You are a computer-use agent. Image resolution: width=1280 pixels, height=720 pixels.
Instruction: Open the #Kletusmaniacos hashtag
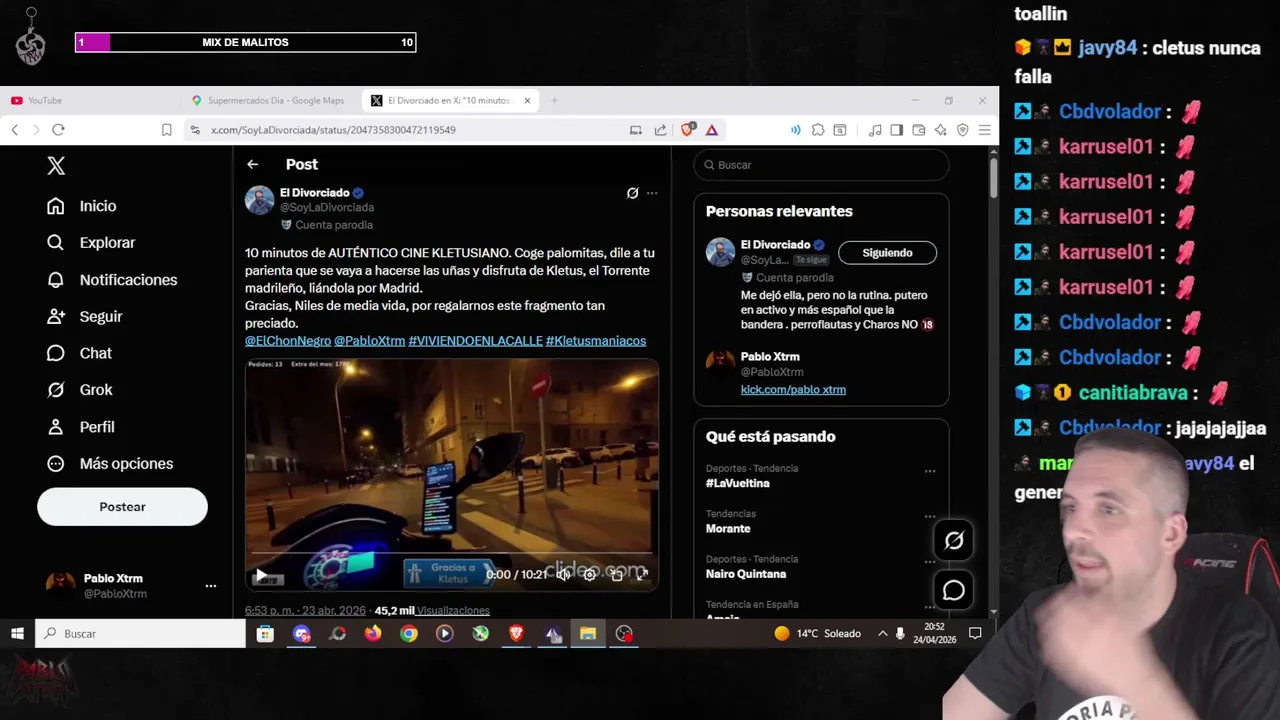tap(596, 341)
